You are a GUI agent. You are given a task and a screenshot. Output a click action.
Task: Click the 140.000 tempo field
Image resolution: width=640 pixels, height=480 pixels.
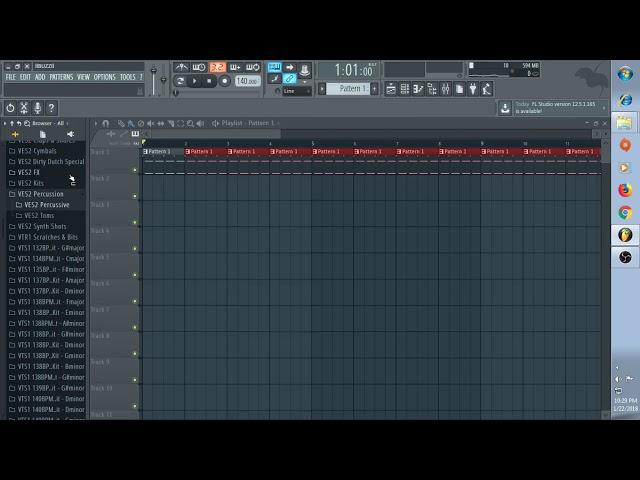[247, 81]
